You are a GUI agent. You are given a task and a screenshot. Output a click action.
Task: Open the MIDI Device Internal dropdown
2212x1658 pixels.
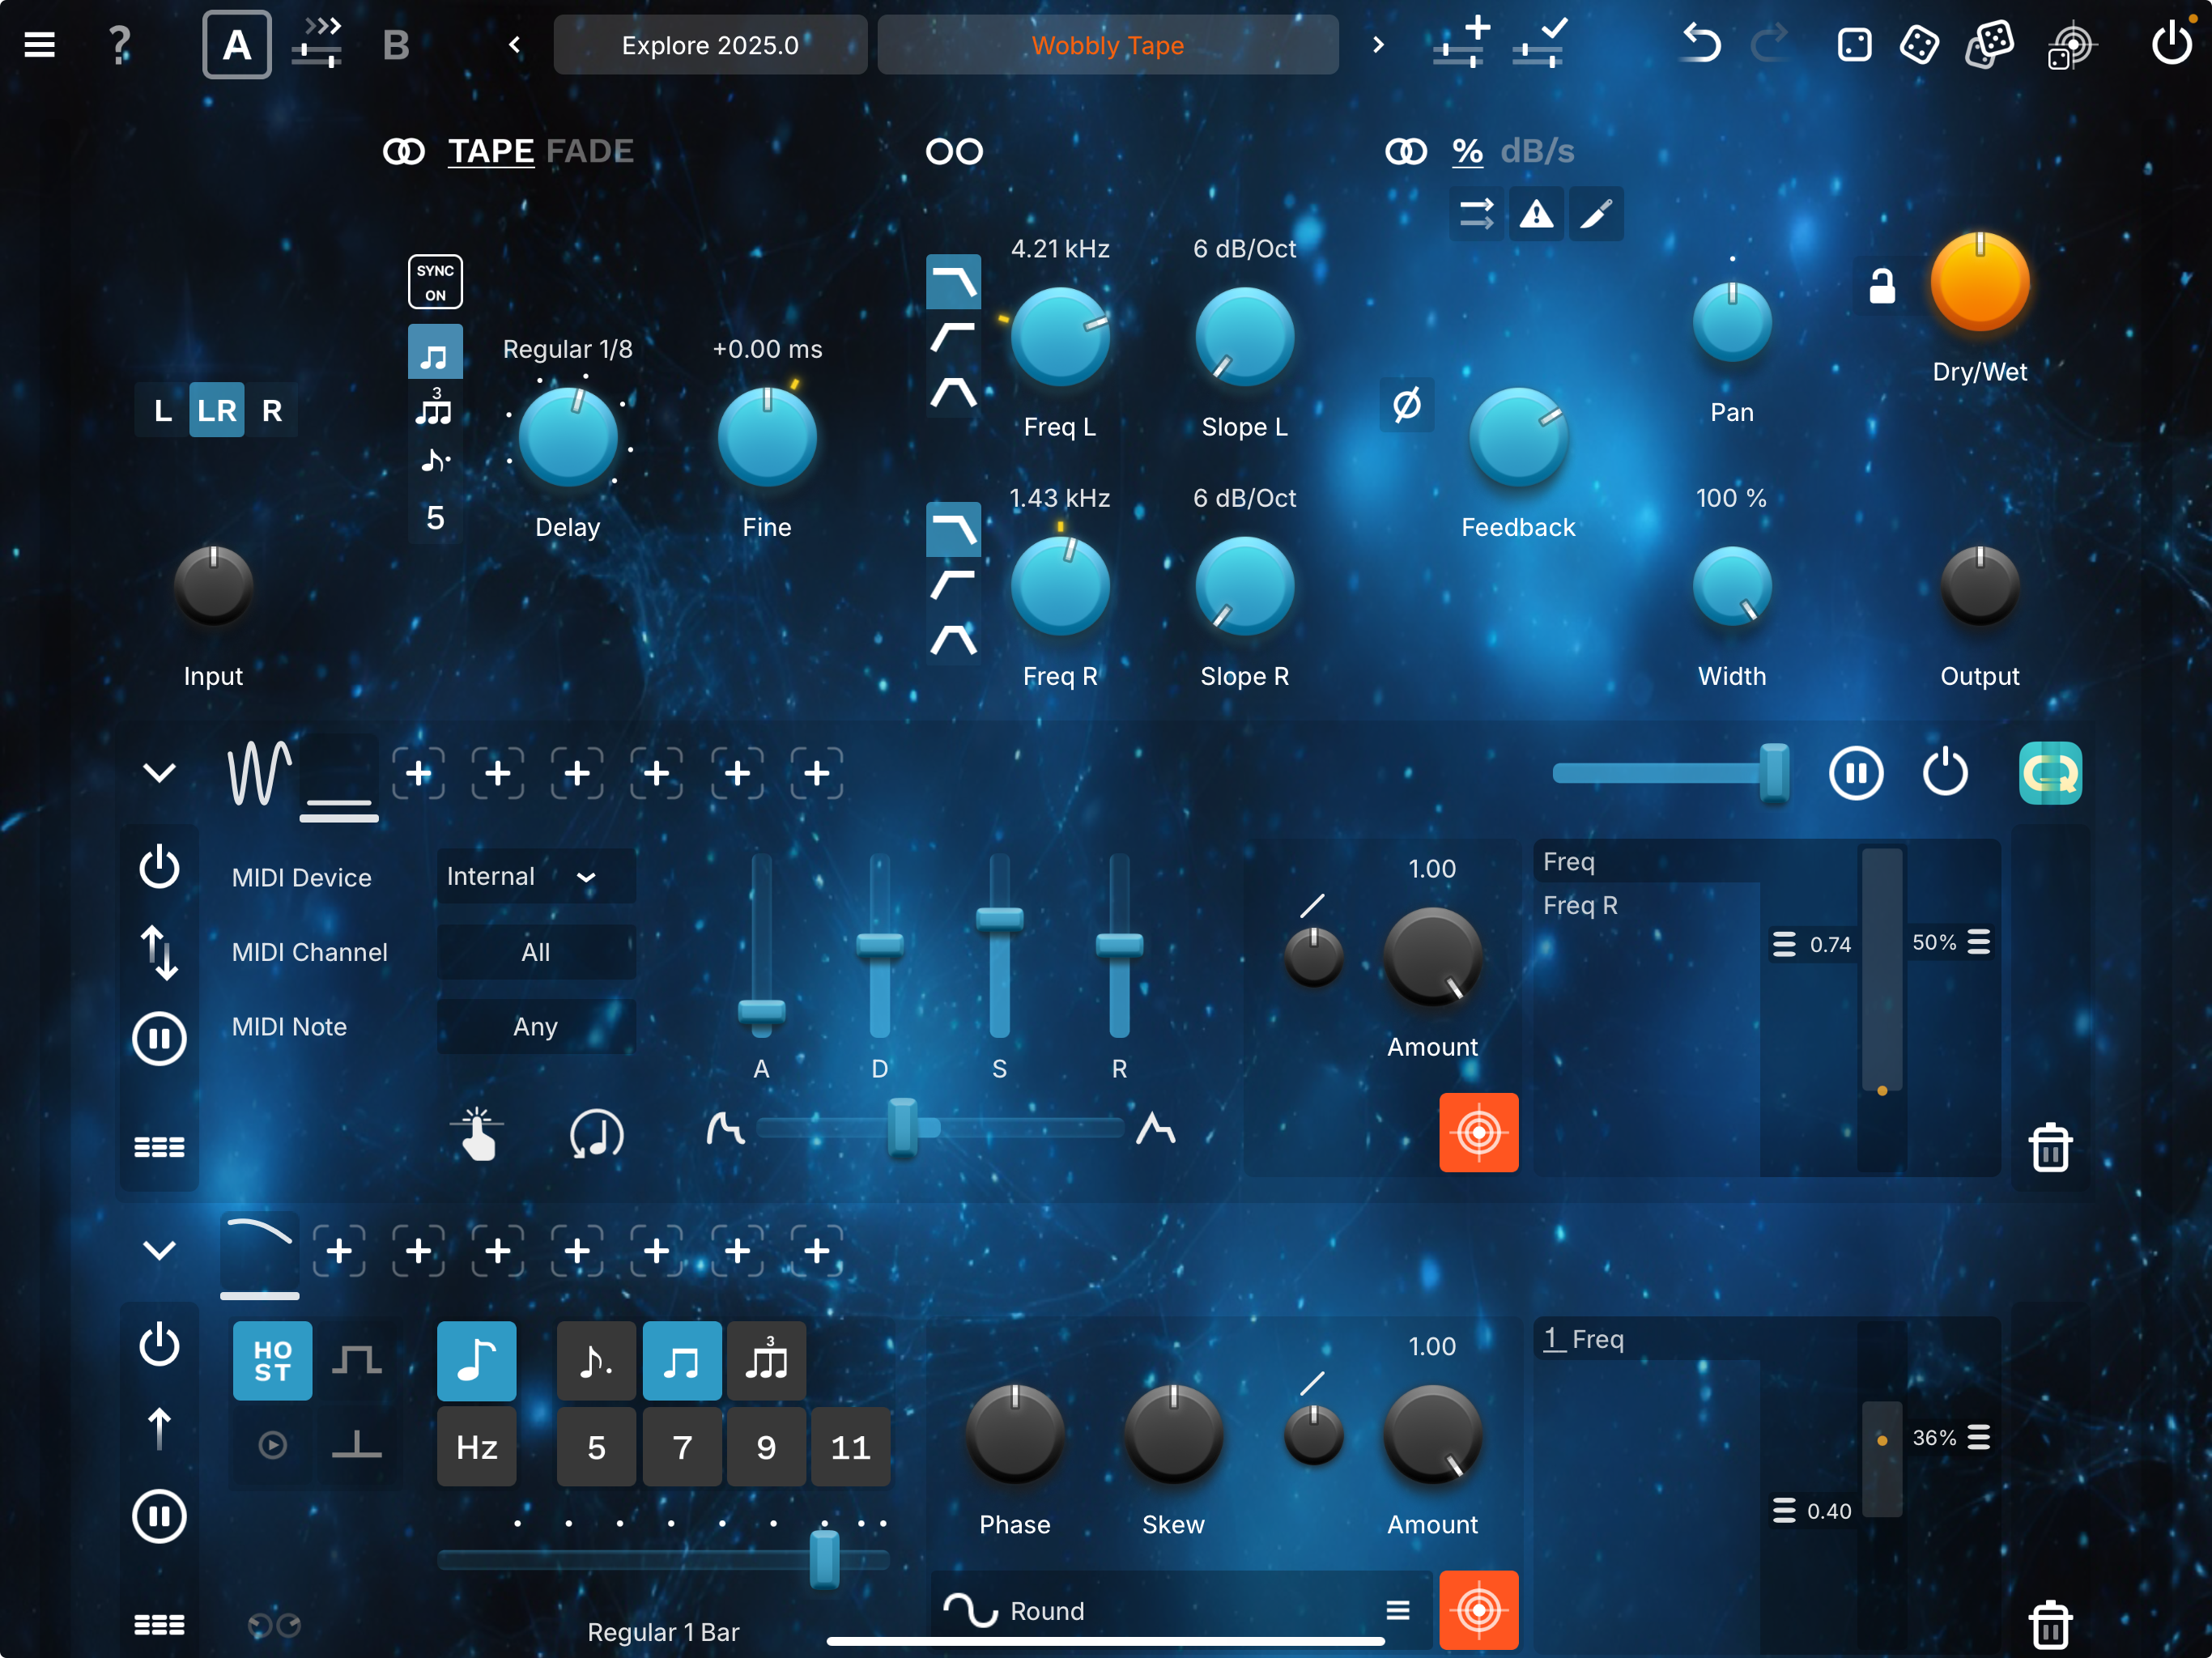click(535, 876)
